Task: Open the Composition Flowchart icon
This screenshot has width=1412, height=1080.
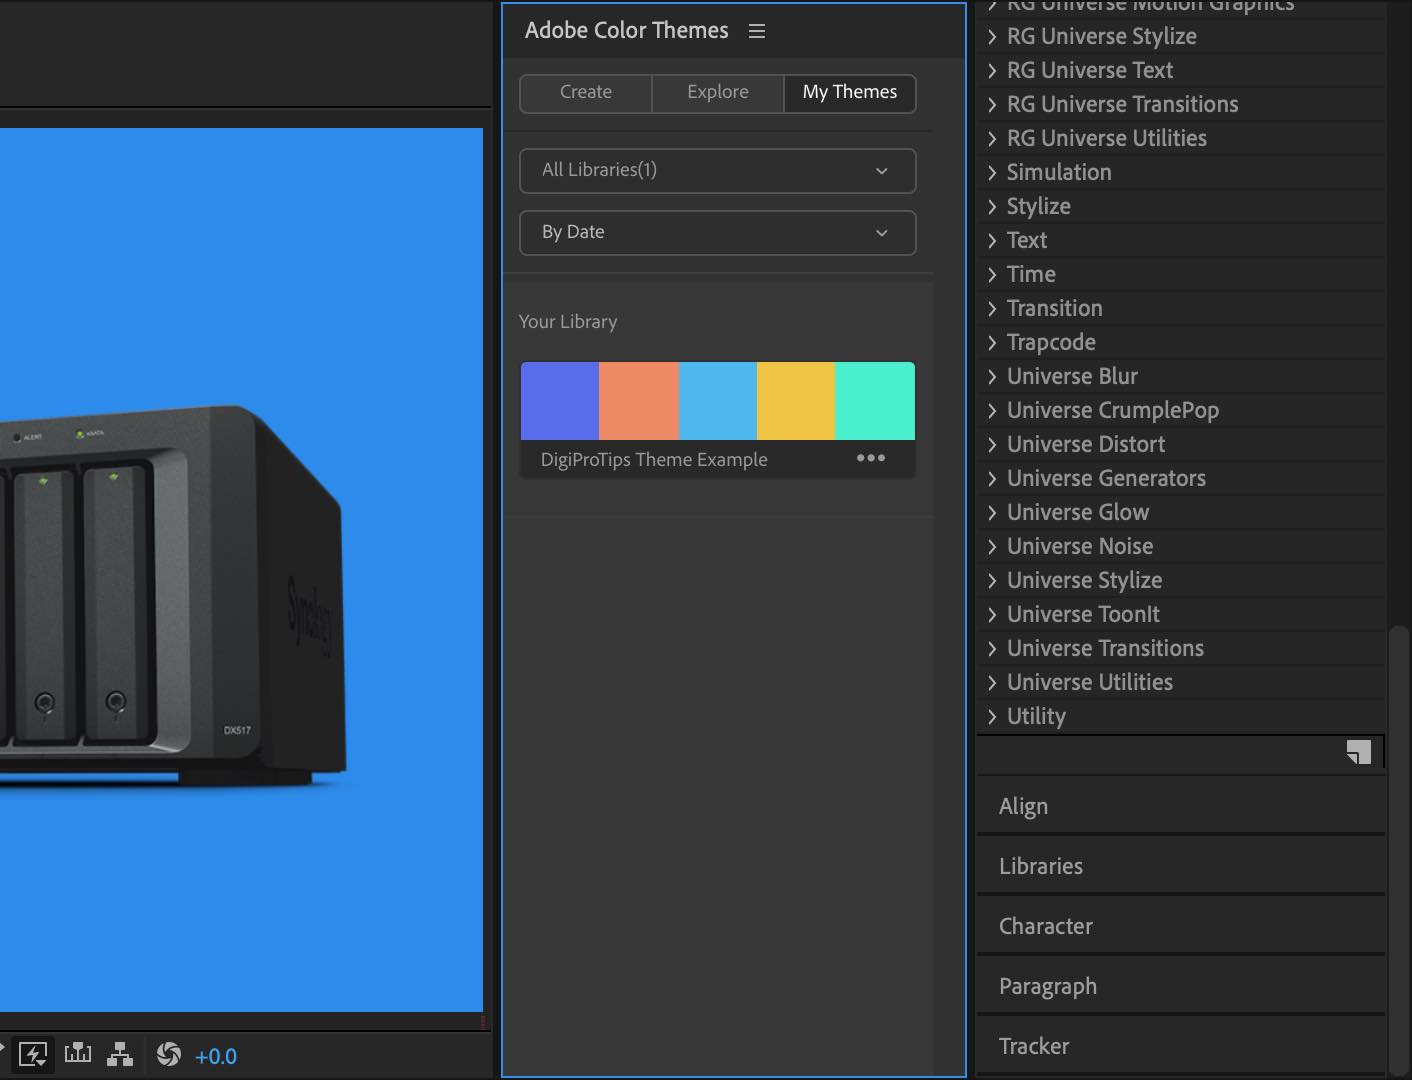Action: click(x=120, y=1053)
